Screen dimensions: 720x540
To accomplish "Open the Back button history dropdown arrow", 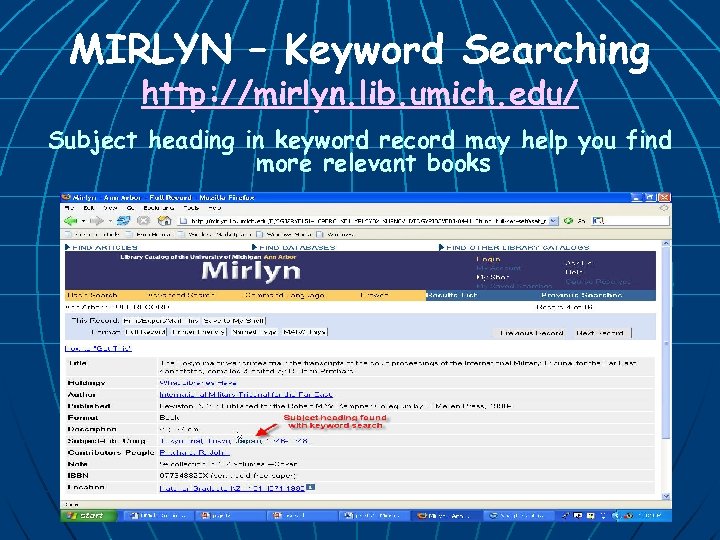I will [84, 221].
